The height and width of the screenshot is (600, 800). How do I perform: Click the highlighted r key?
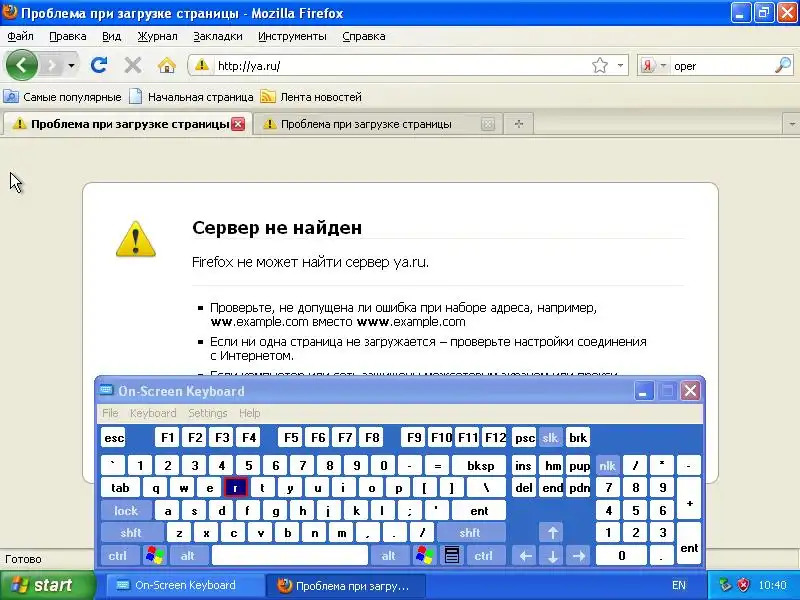[235, 488]
